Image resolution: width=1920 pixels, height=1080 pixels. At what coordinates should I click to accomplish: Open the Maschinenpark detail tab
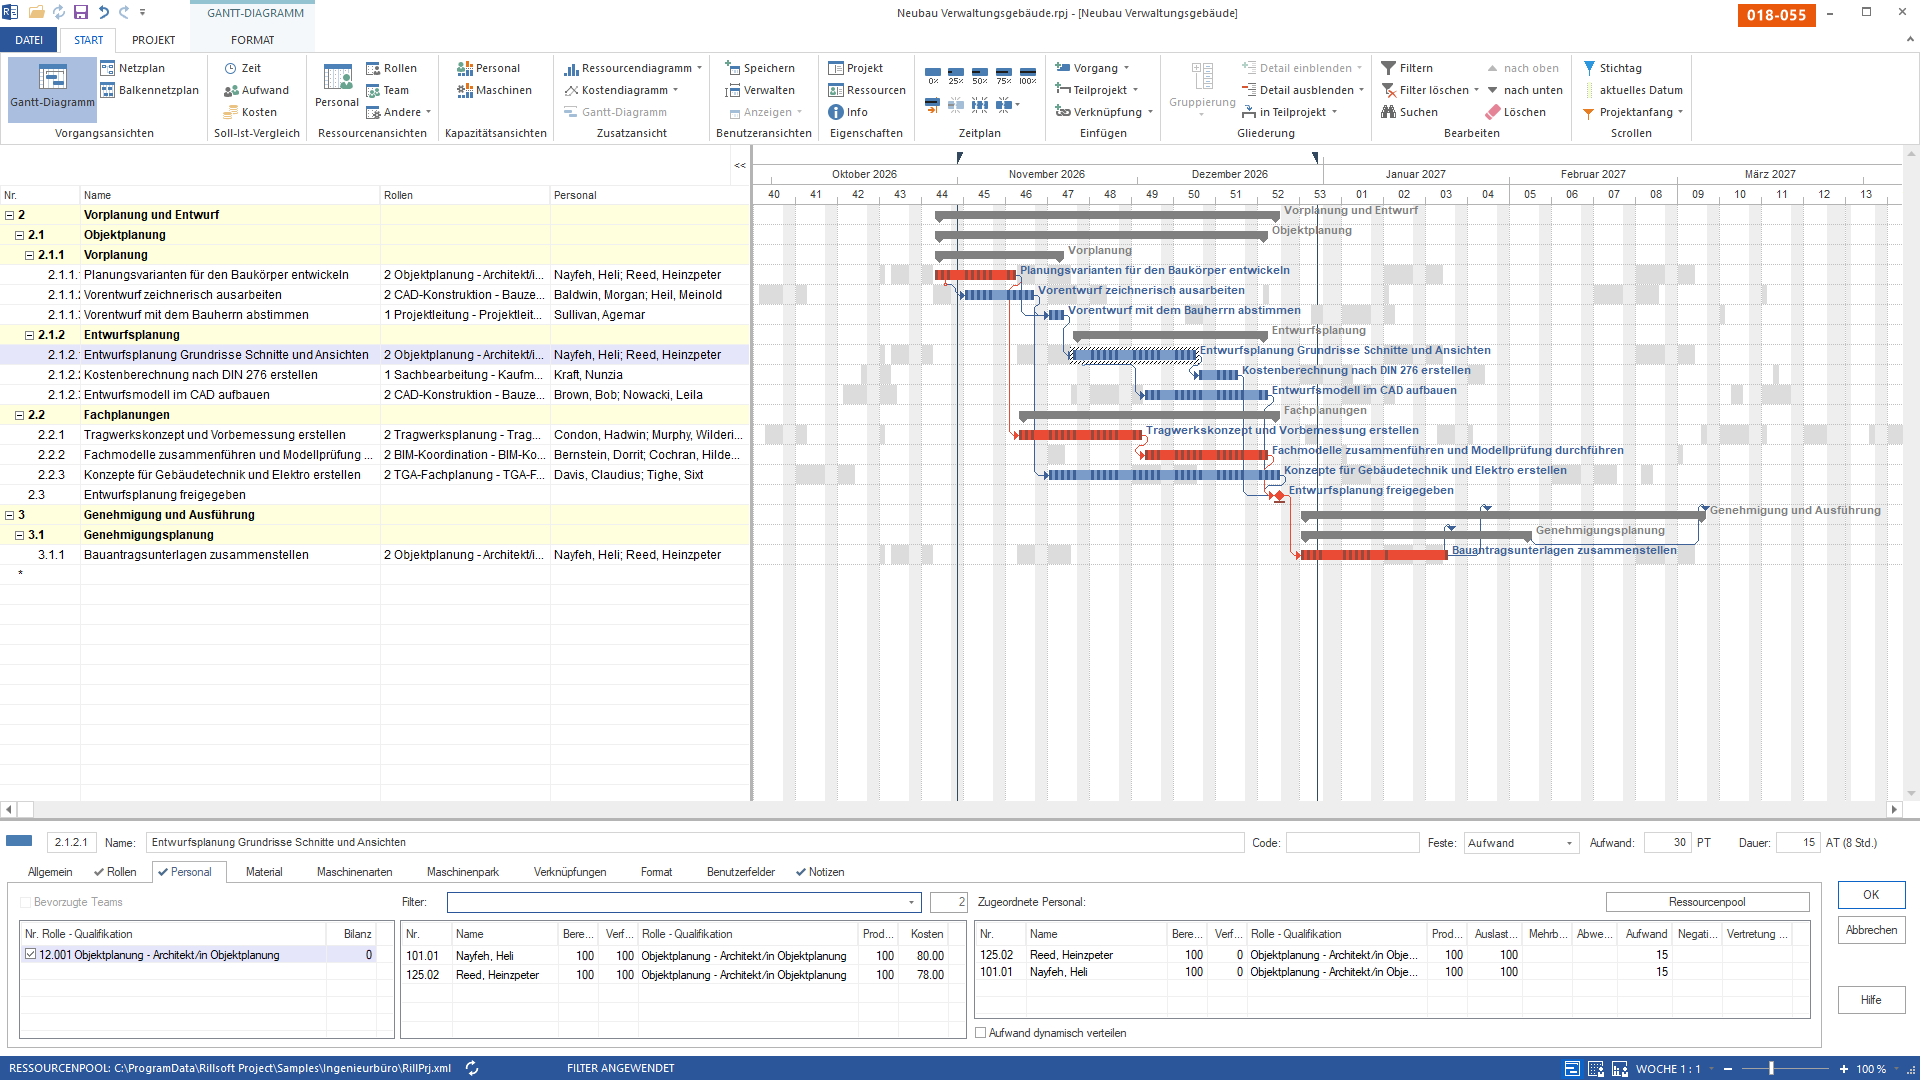pyautogui.click(x=462, y=872)
